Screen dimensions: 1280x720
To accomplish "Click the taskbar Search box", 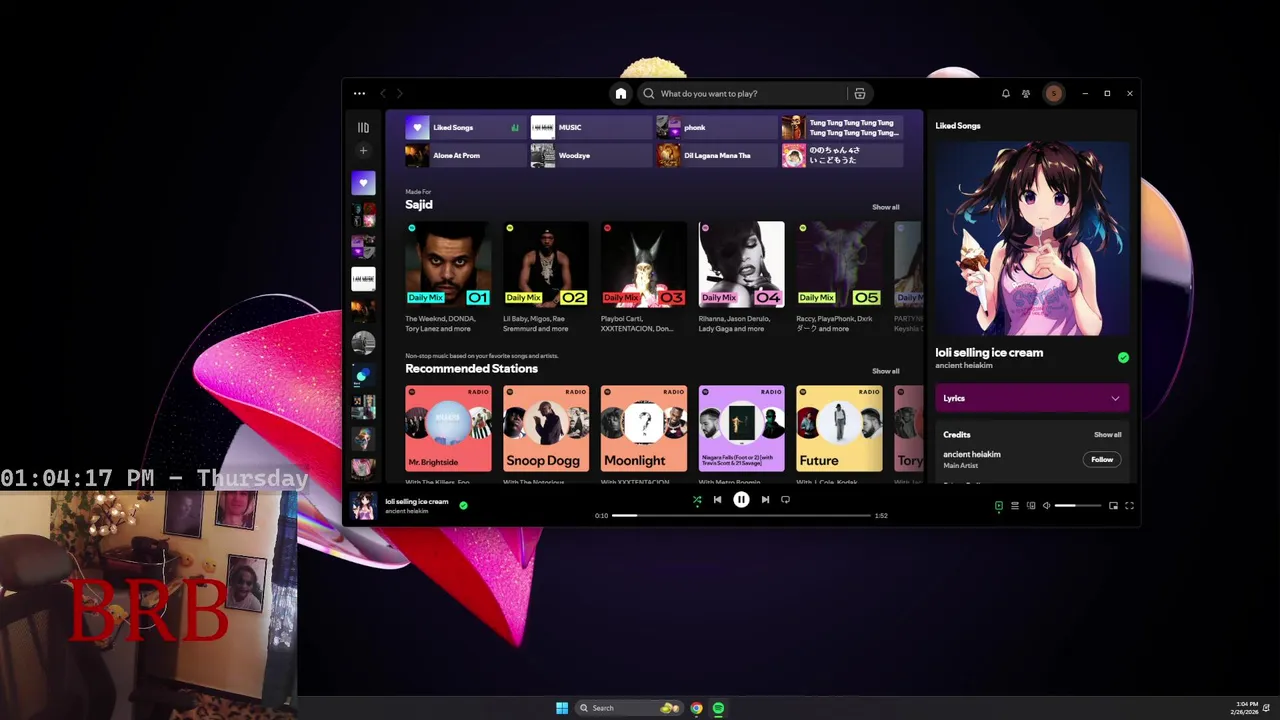I will click(627, 708).
